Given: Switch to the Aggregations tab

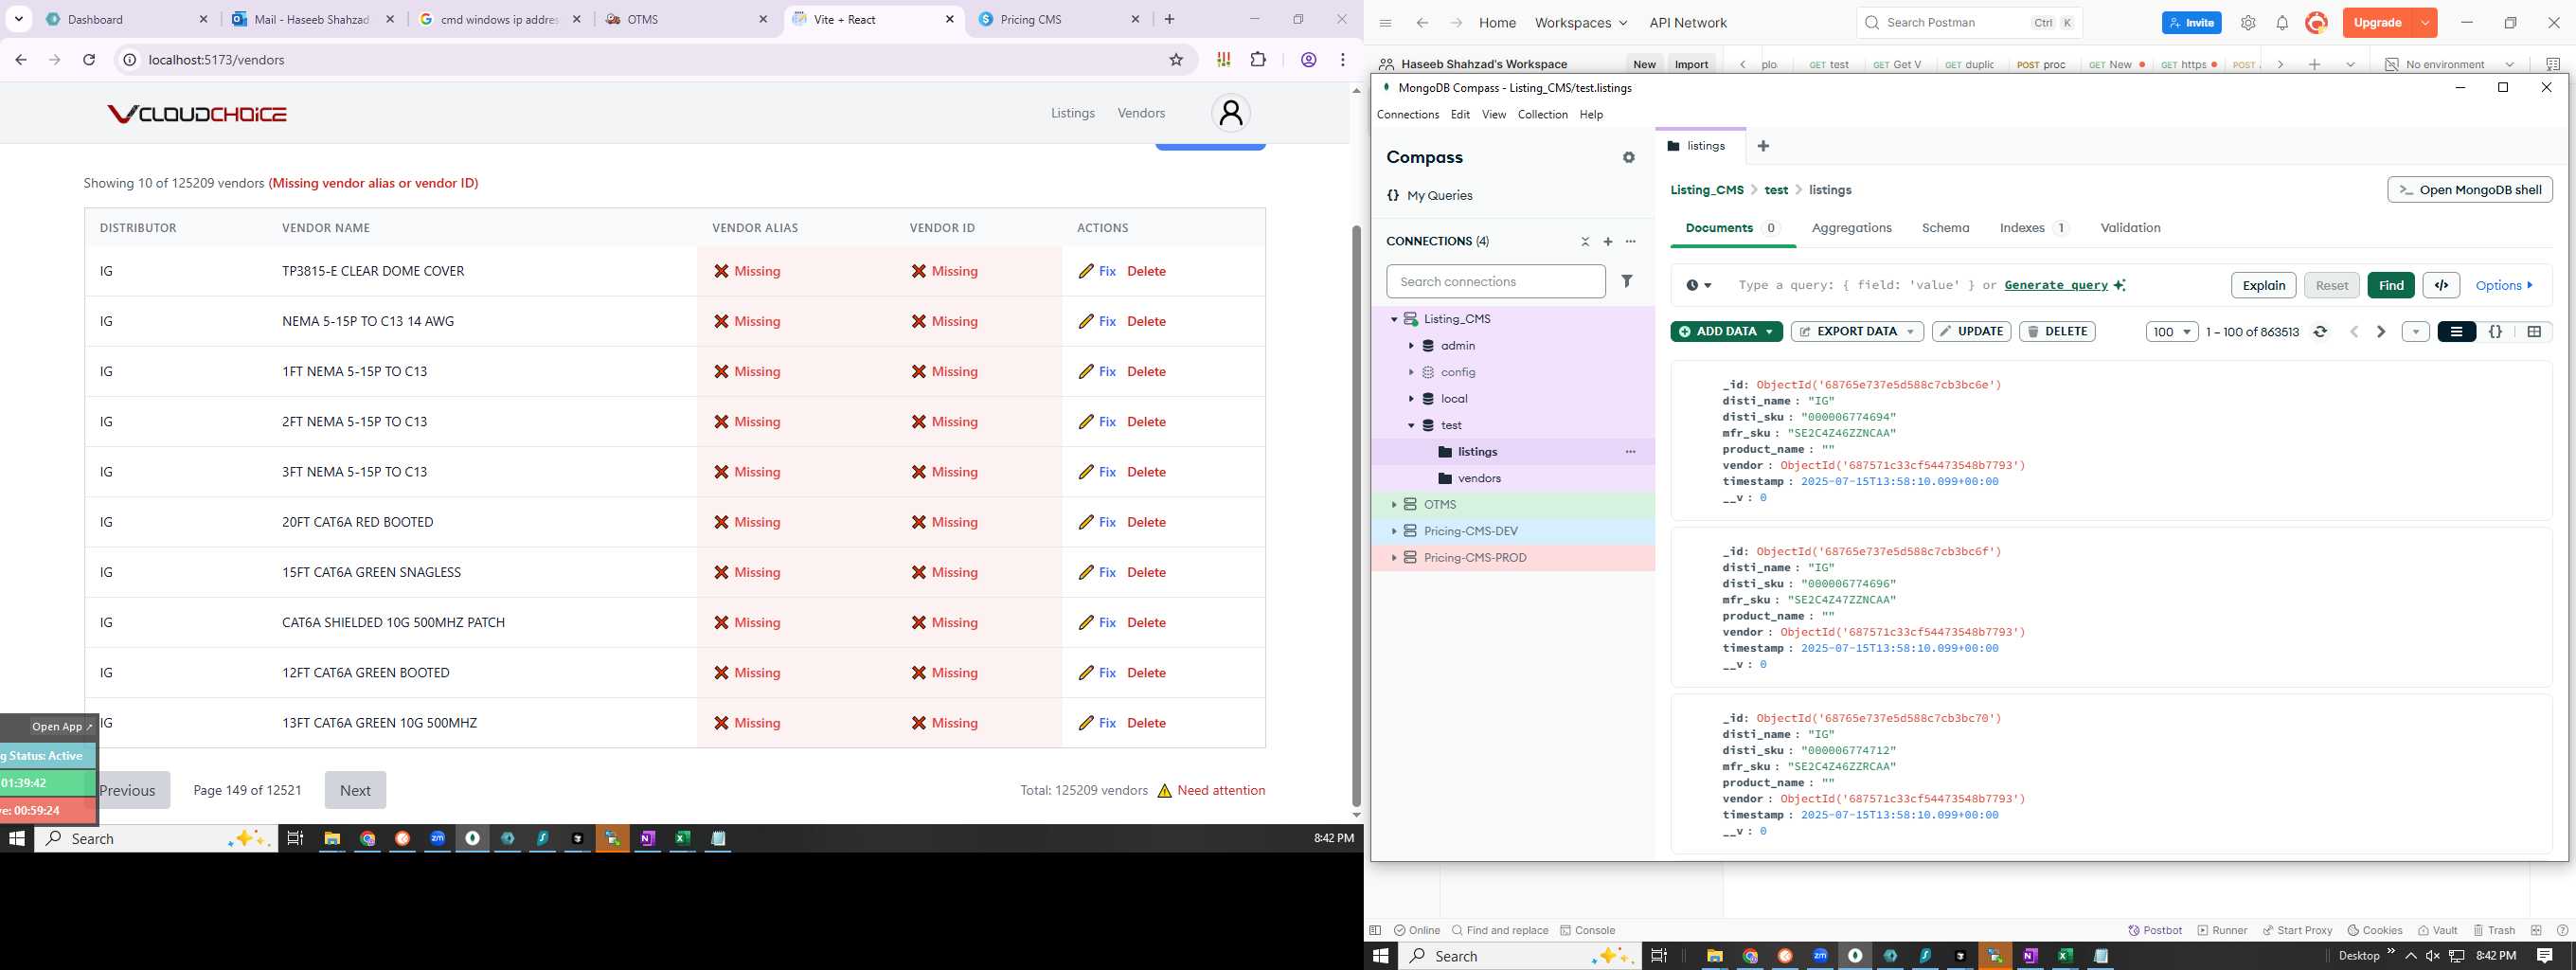Looking at the screenshot, I should pos(1851,228).
